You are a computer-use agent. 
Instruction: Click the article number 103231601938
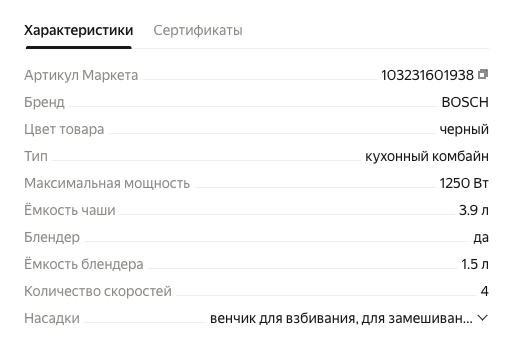[x=427, y=75]
